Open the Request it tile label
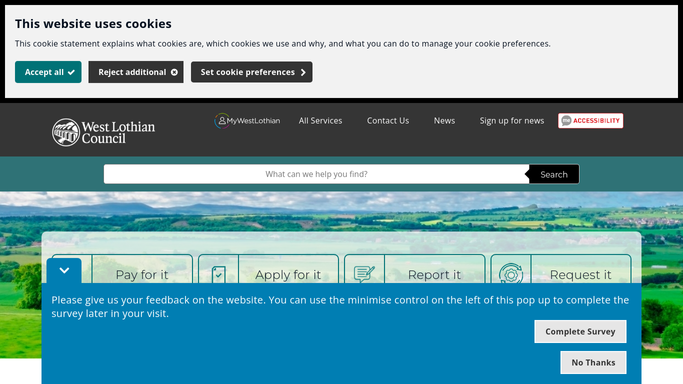The height and width of the screenshot is (384, 683). 580,275
